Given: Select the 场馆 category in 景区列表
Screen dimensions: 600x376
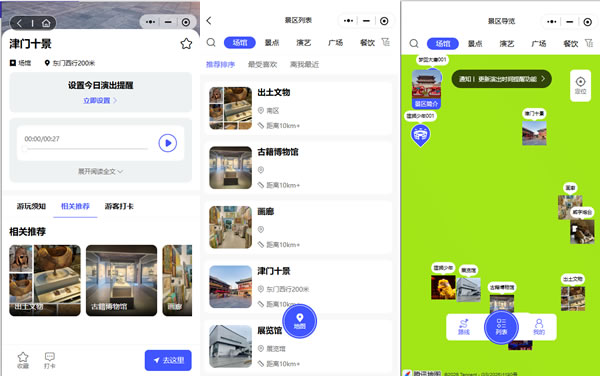Looking at the screenshot, I should pos(240,42).
